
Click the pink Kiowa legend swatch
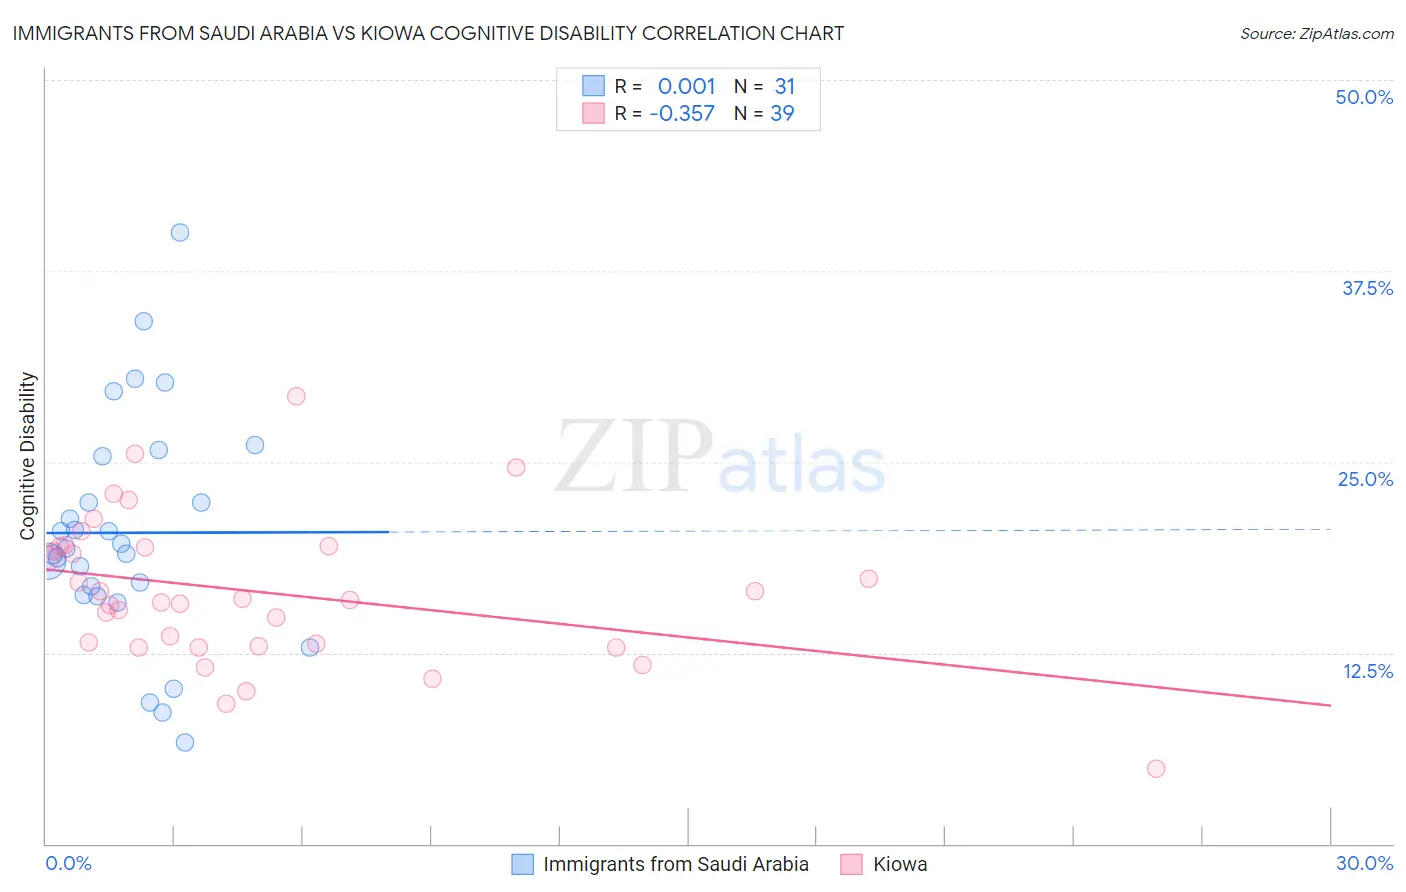click(x=851, y=864)
